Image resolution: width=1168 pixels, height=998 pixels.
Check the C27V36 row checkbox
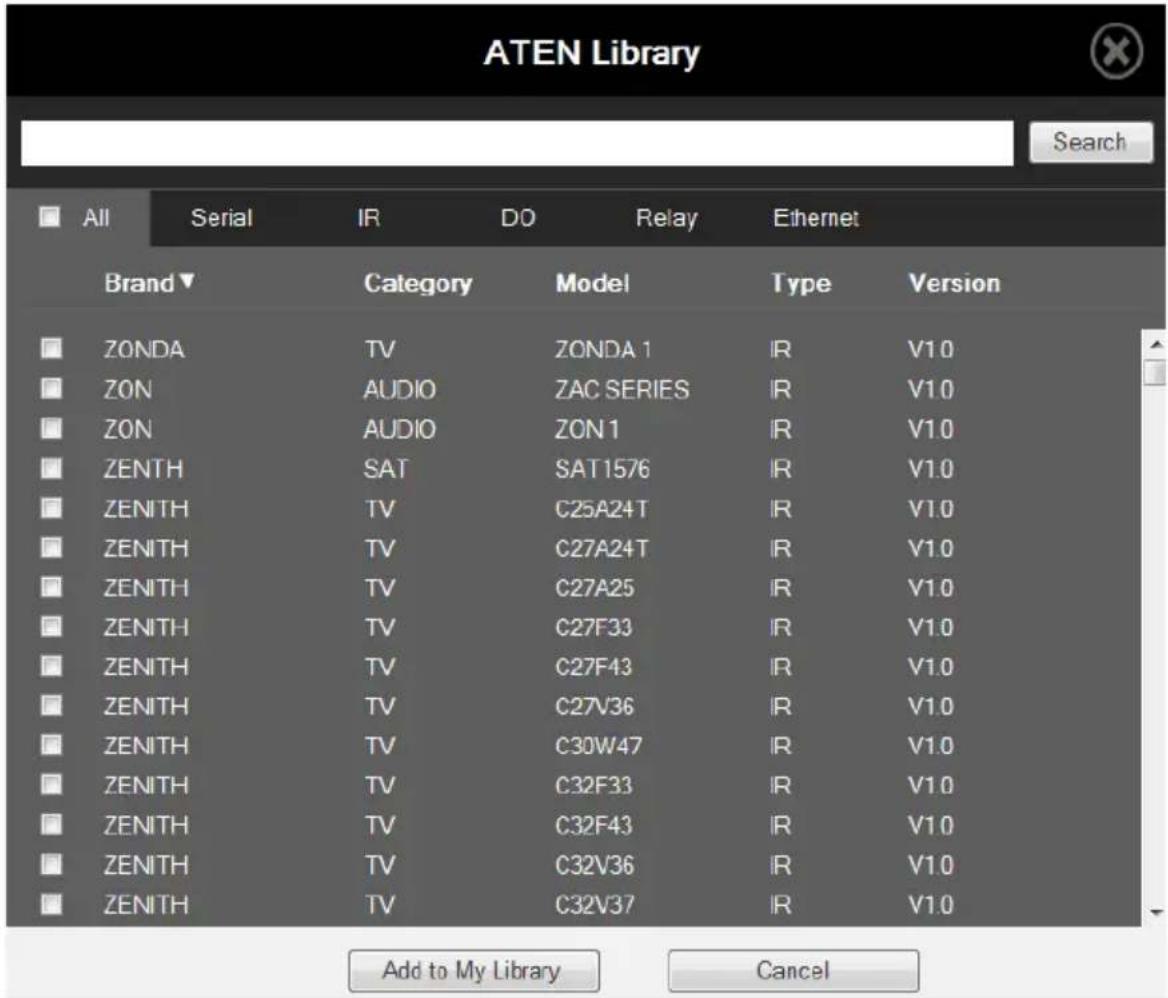pyautogui.click(x=51, y=705)
